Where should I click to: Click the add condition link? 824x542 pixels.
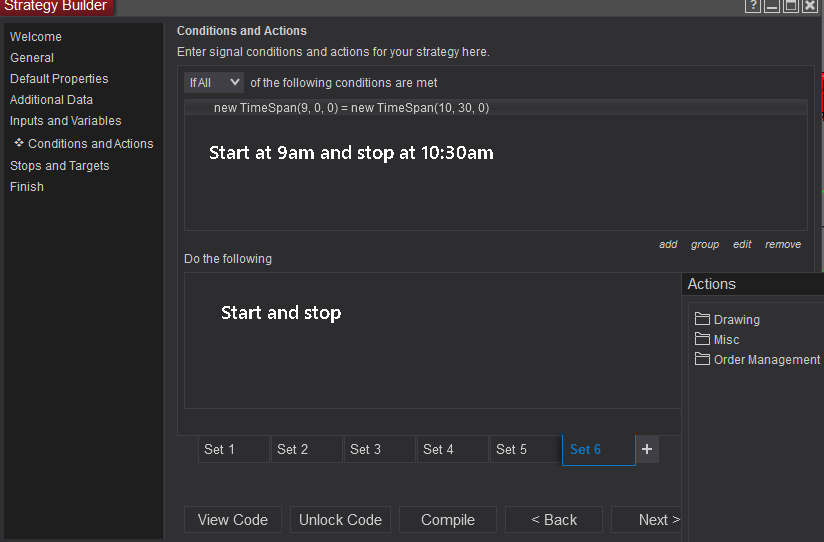tap(668, 244)
